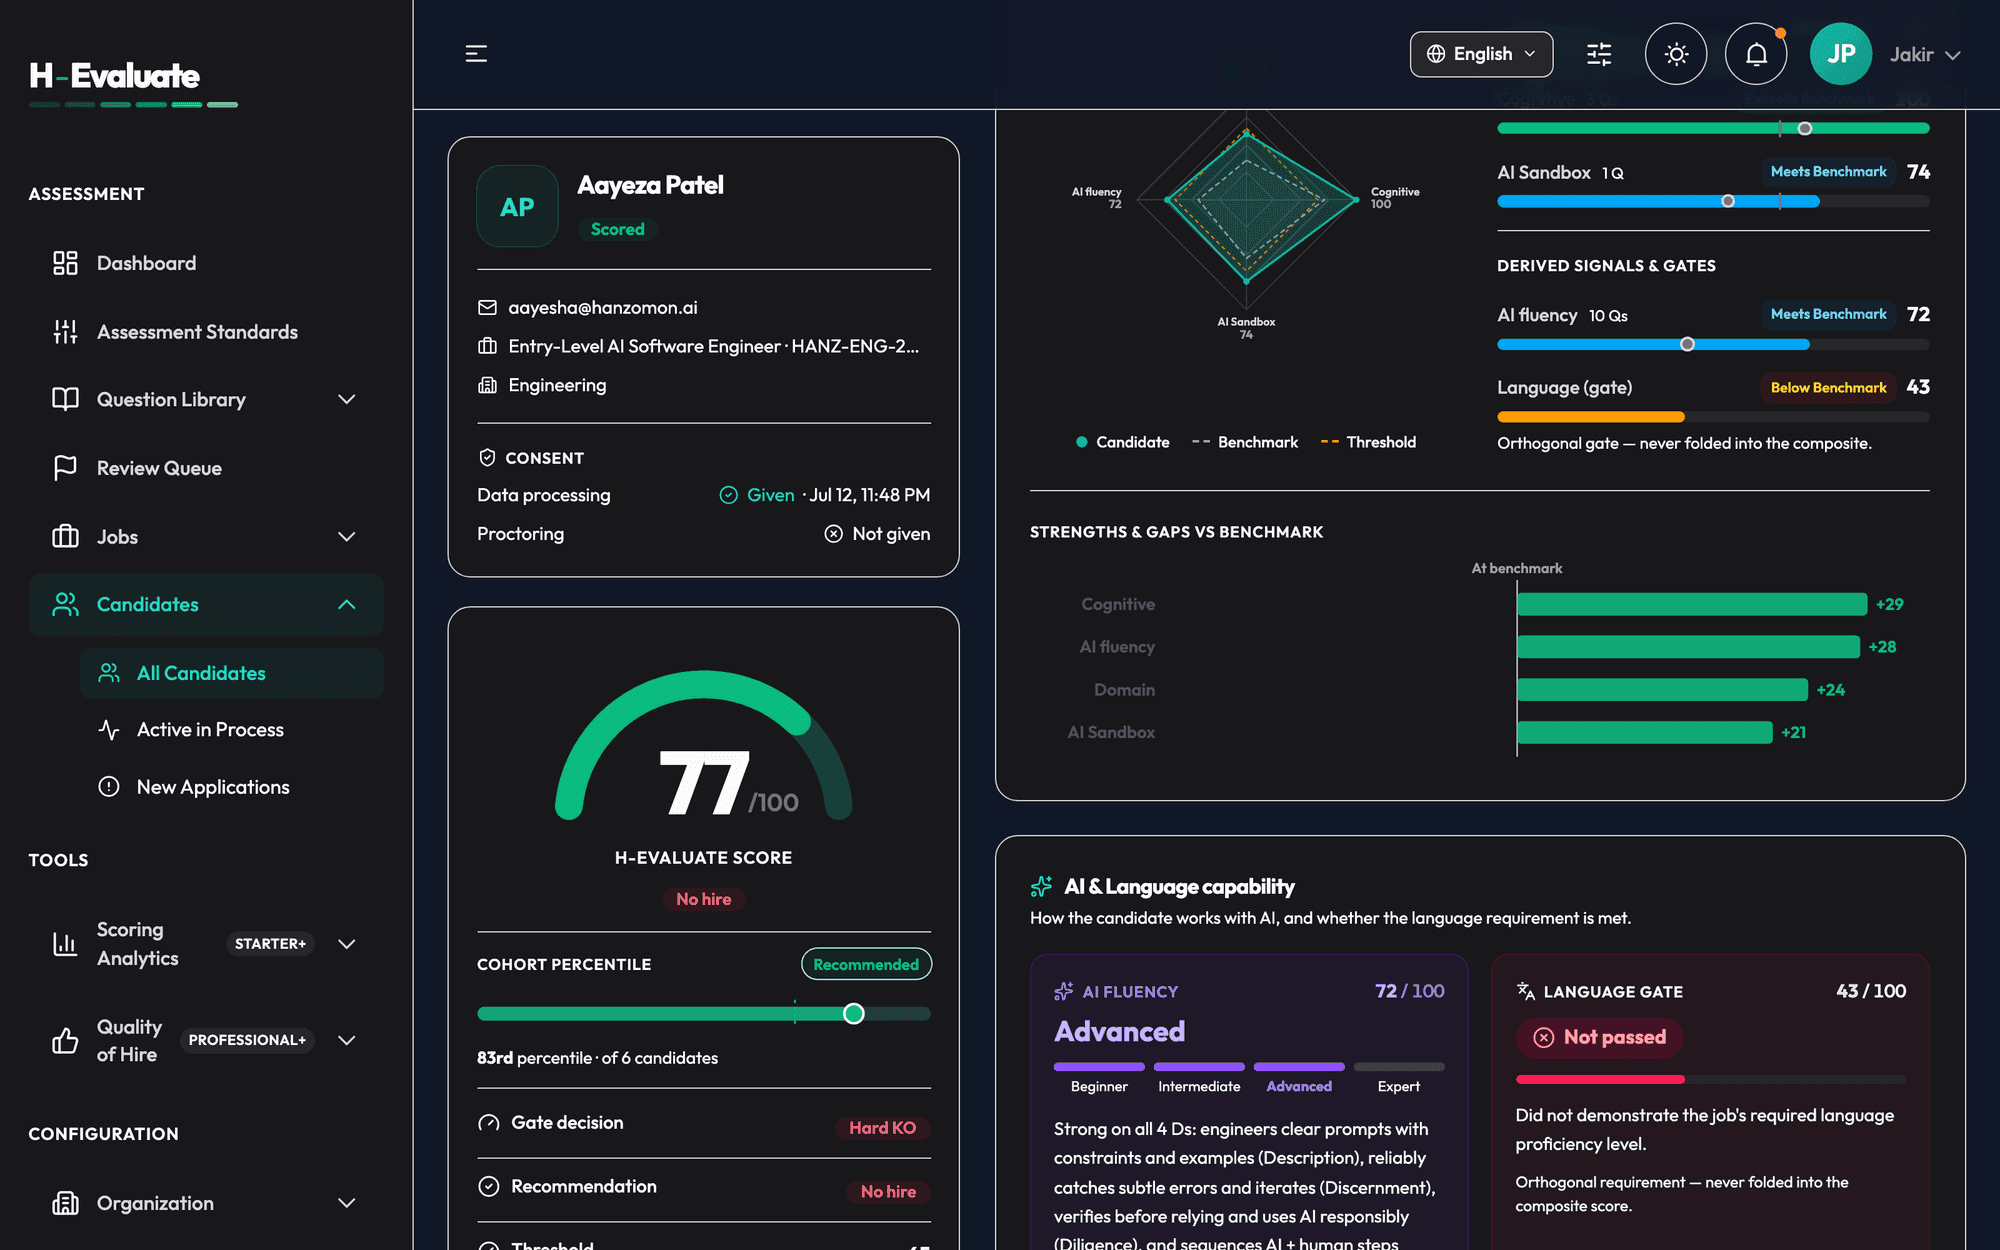The image size is (2000, 1250).
Task: Click the Candidates people icon
Action: pyautogui.click(x=65, y=605)
